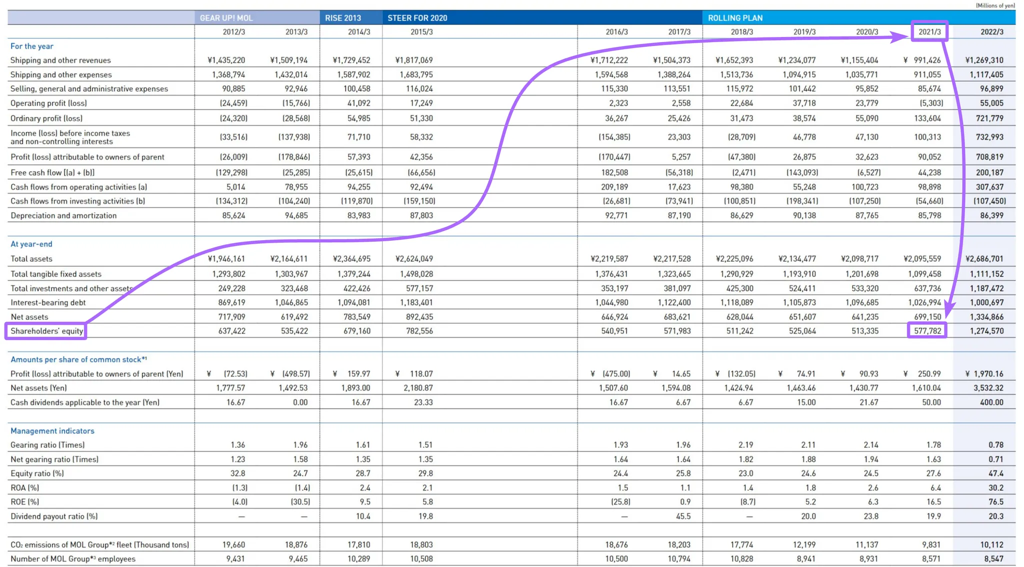Select the 'Management indicators' section heading
This screenshot has width=1024, height=567.
coord(52,431)
